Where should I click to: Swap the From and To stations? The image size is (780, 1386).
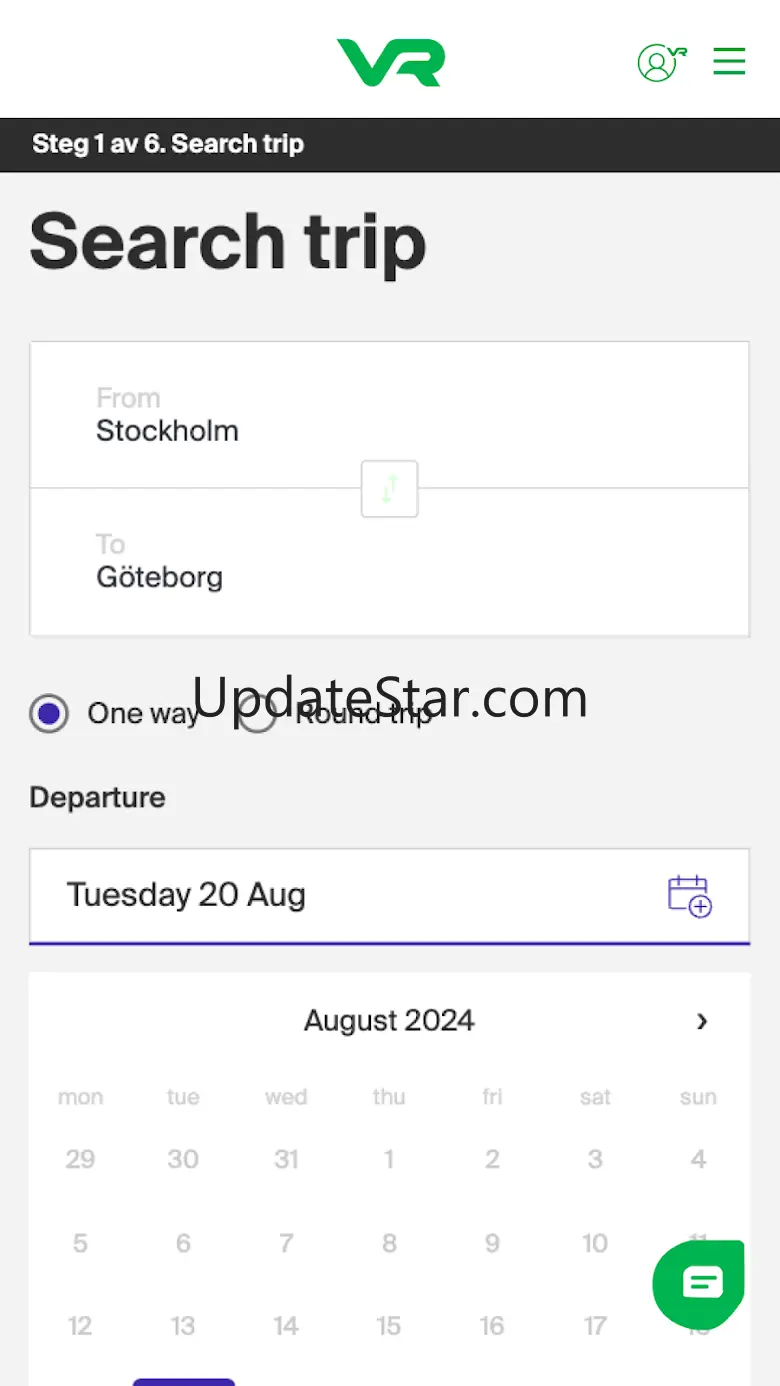[389, 489]
